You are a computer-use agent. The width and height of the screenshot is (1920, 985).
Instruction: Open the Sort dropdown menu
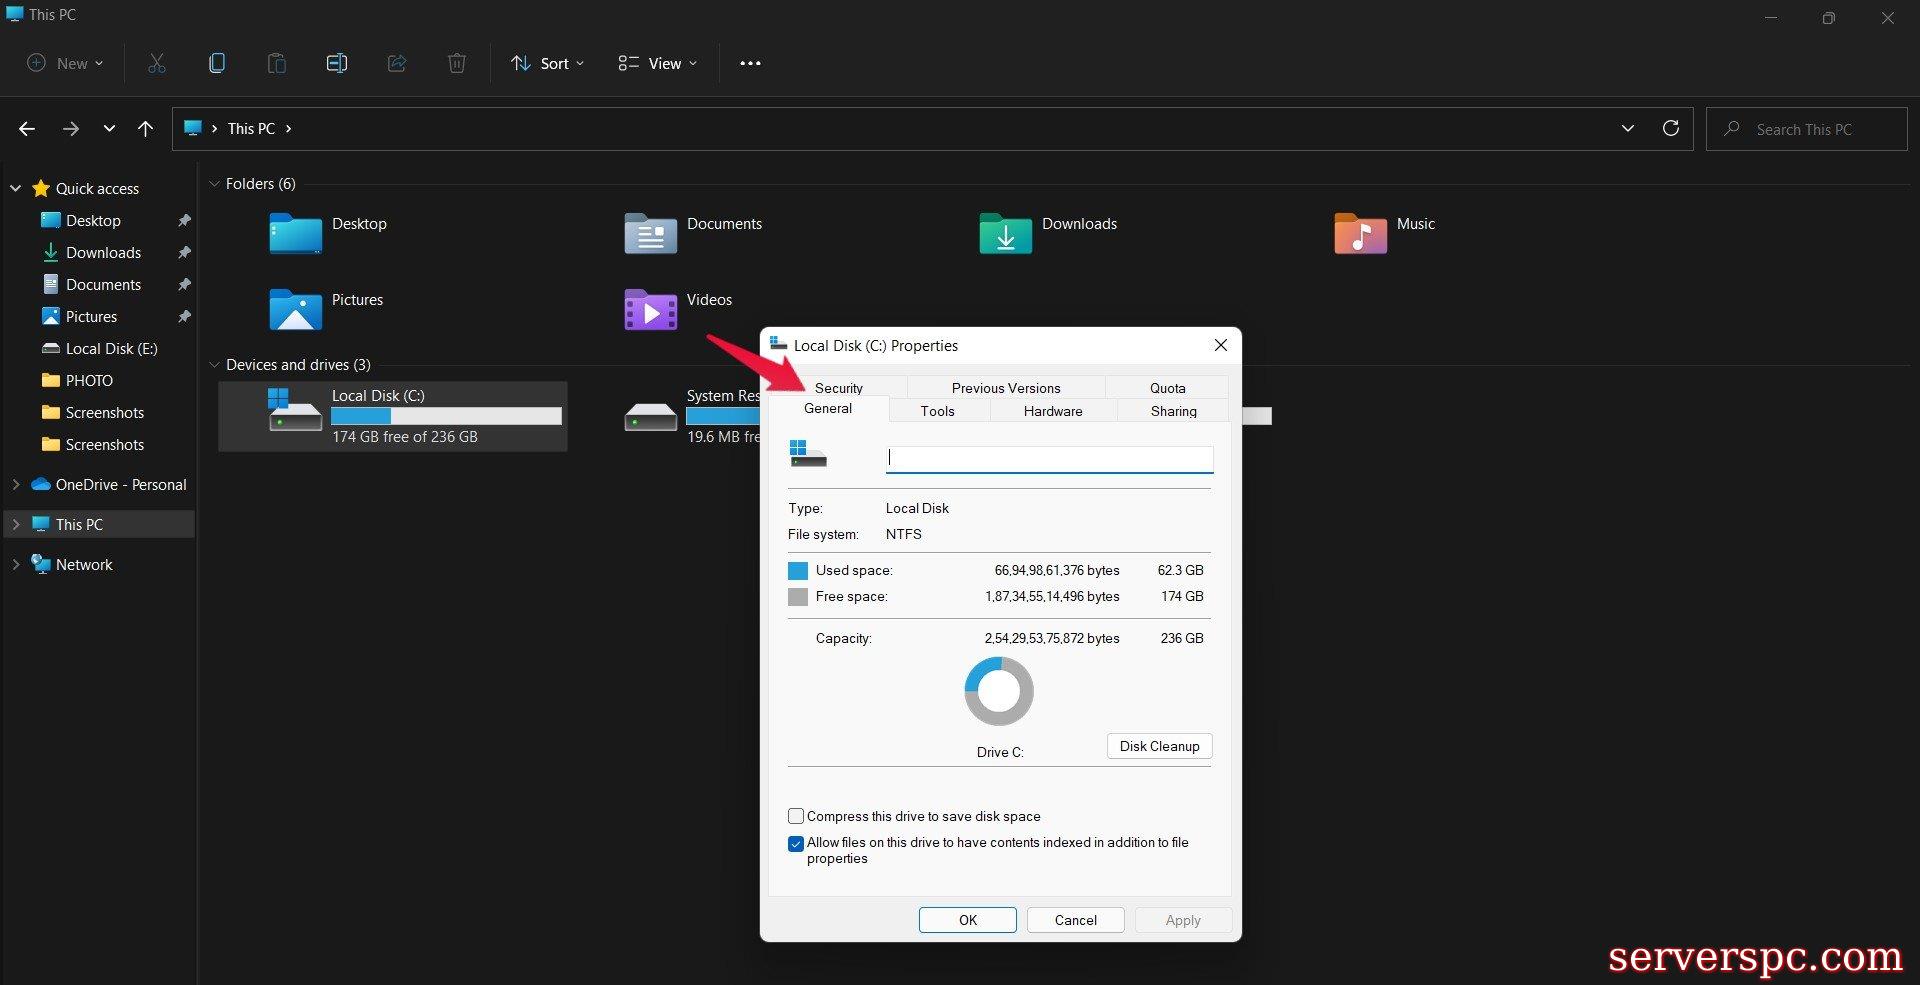(x=547, y=63)
